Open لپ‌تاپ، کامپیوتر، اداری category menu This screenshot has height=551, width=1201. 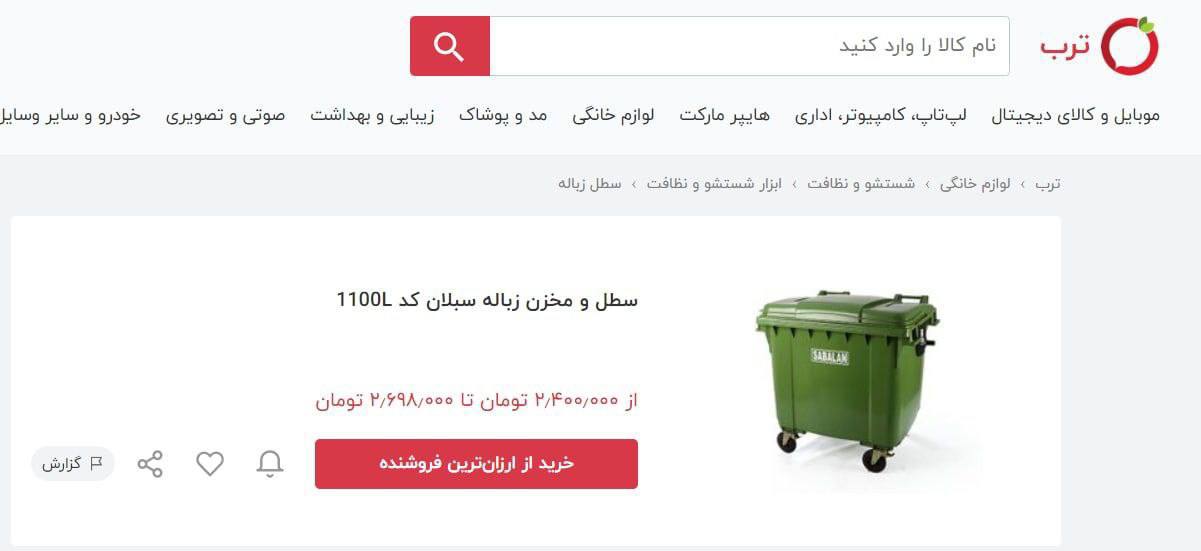coord(881,115)
